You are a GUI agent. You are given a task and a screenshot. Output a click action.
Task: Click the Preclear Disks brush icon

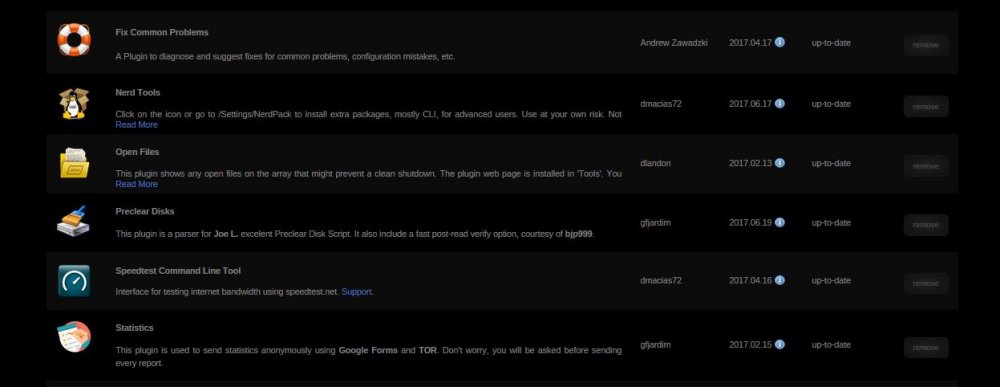(74, 222)
